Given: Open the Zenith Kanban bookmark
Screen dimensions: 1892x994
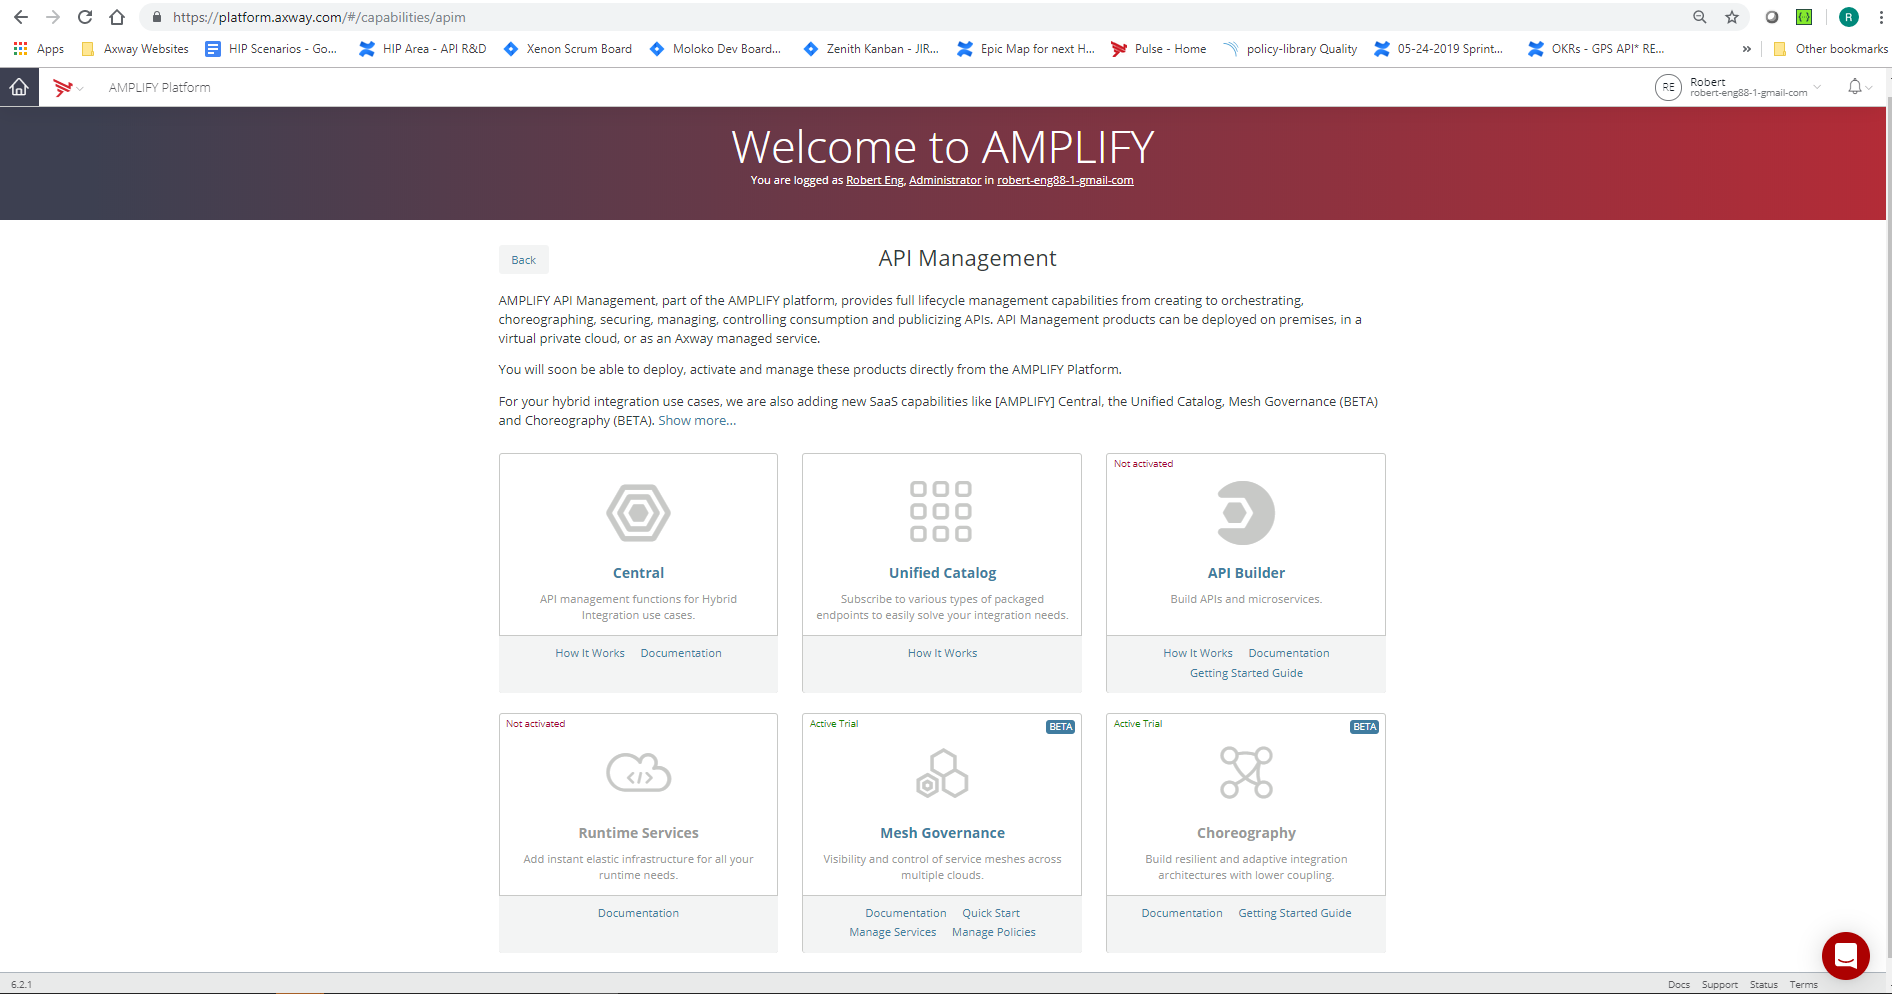Looking at the screenshot, I should (x=871, y=49).
